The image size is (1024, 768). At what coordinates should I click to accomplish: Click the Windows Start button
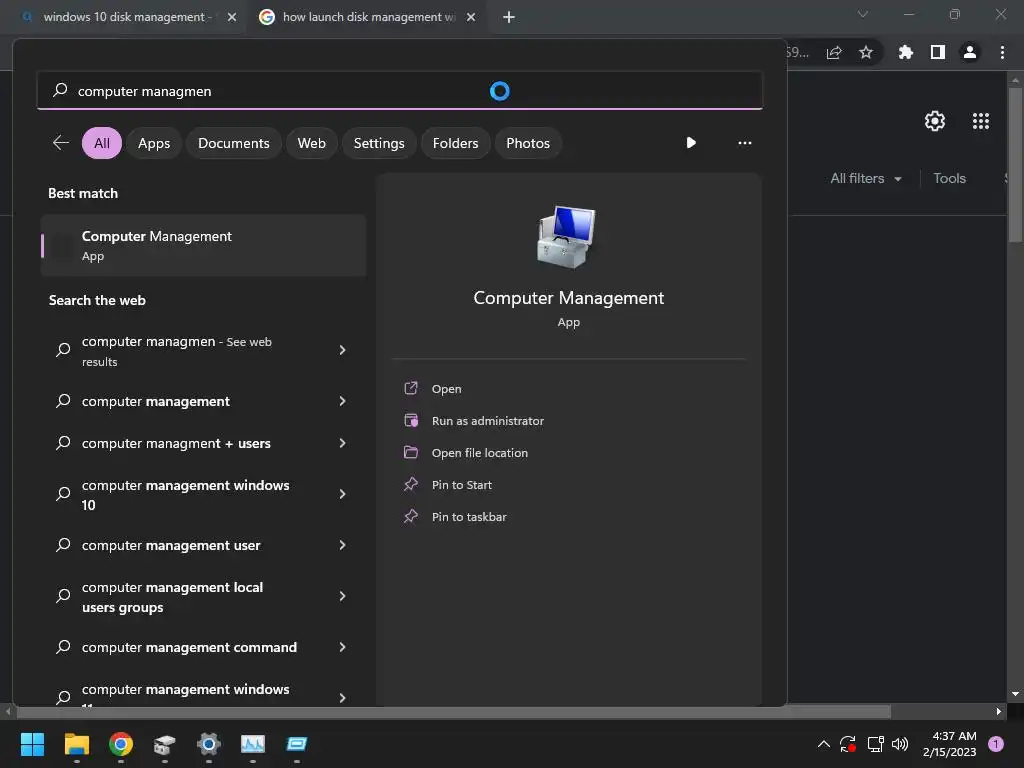click(32, 744)
